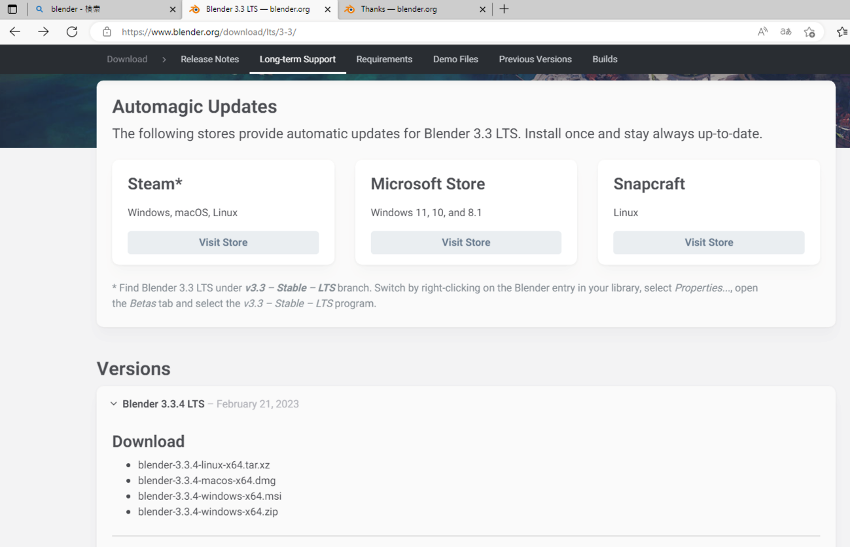850x548 pixels.
Task: Open the Release Notes menu item
Action: coord(210,59)
